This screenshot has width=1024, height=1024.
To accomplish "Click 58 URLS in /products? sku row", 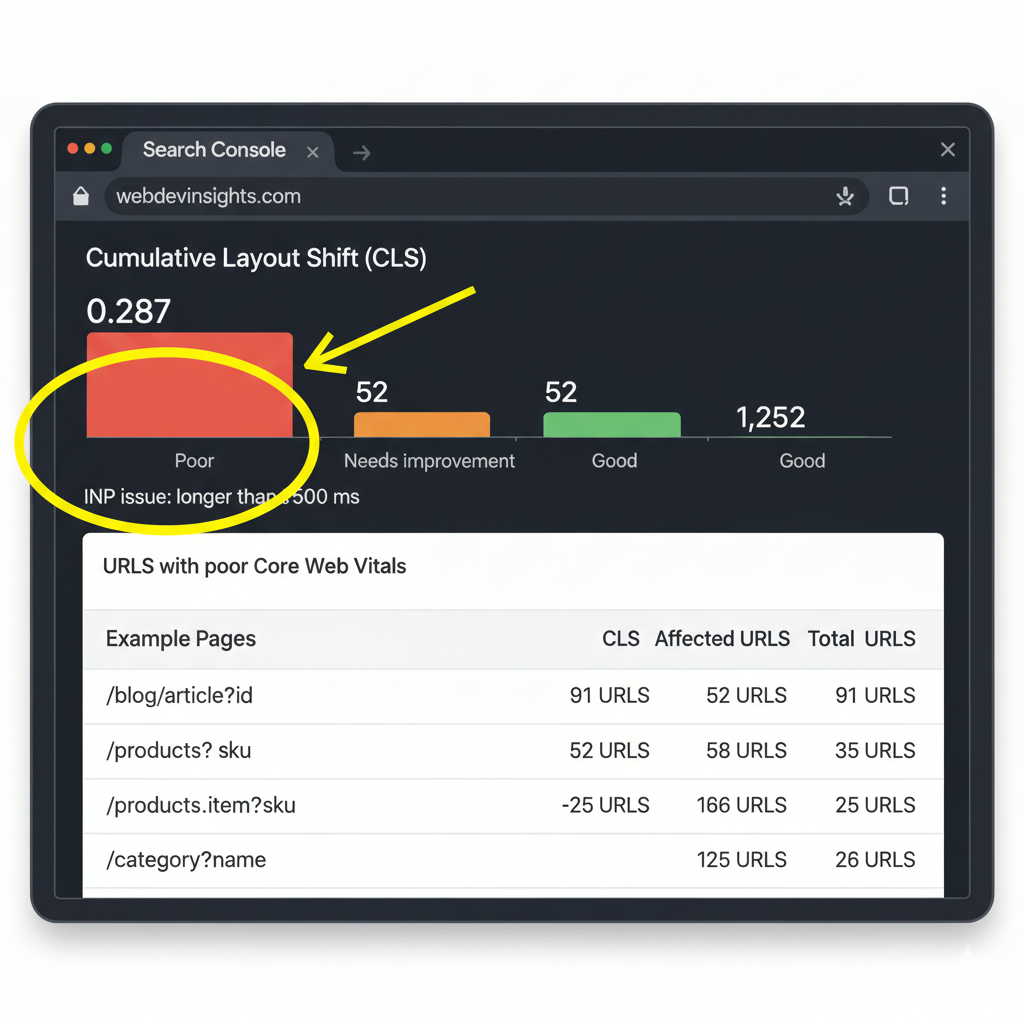I will click(746, 750).
